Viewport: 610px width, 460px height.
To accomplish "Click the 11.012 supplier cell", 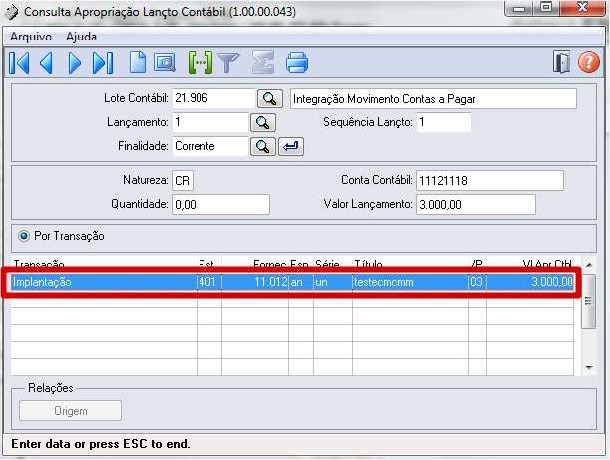I will click(255, 282).
